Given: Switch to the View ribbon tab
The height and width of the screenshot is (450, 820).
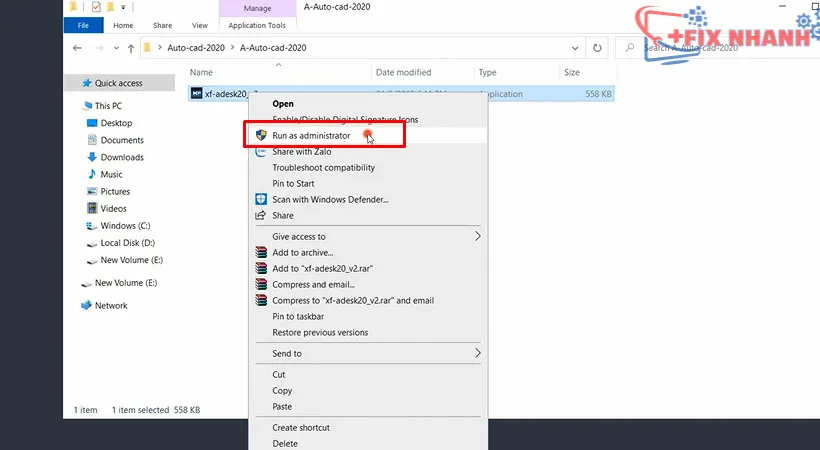Looking at the screenshot, I should pos(199,25).
